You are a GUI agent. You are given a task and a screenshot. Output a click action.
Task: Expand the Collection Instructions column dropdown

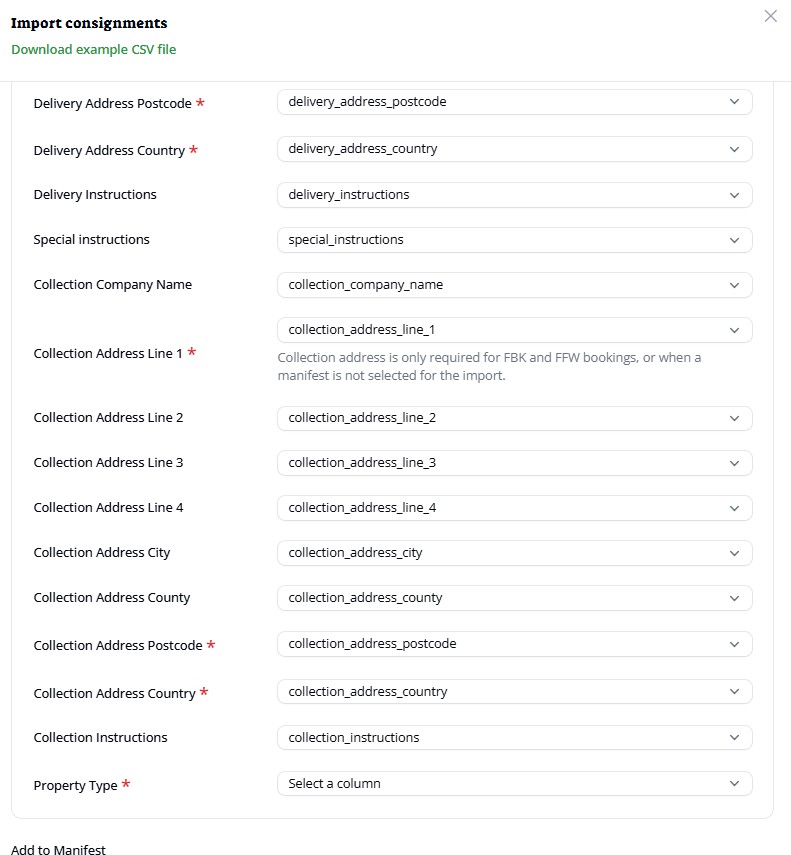514,738
